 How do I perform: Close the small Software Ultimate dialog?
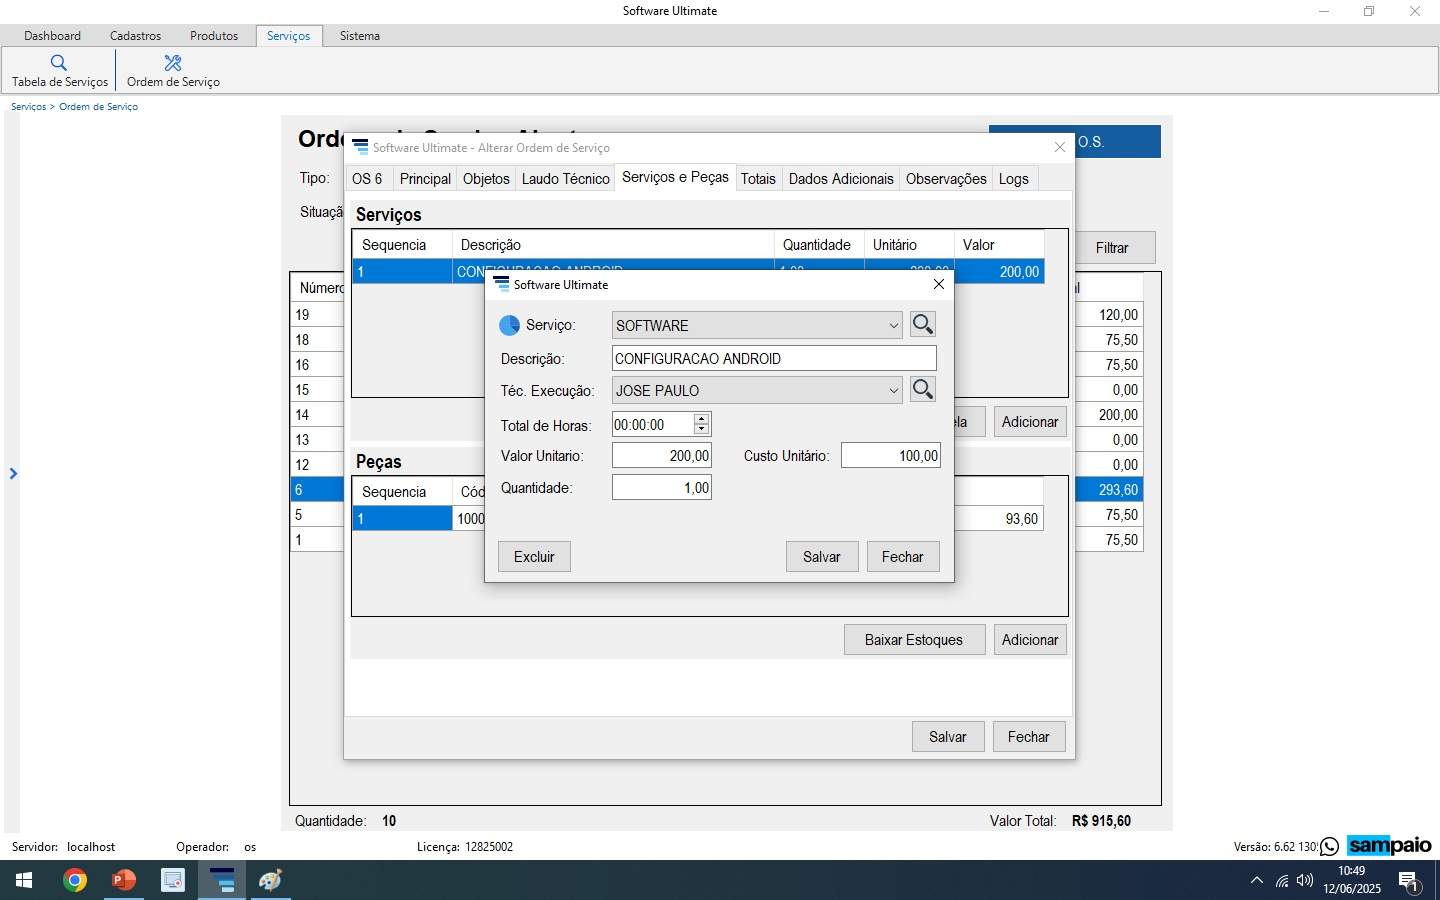click(x=938, y=285)
